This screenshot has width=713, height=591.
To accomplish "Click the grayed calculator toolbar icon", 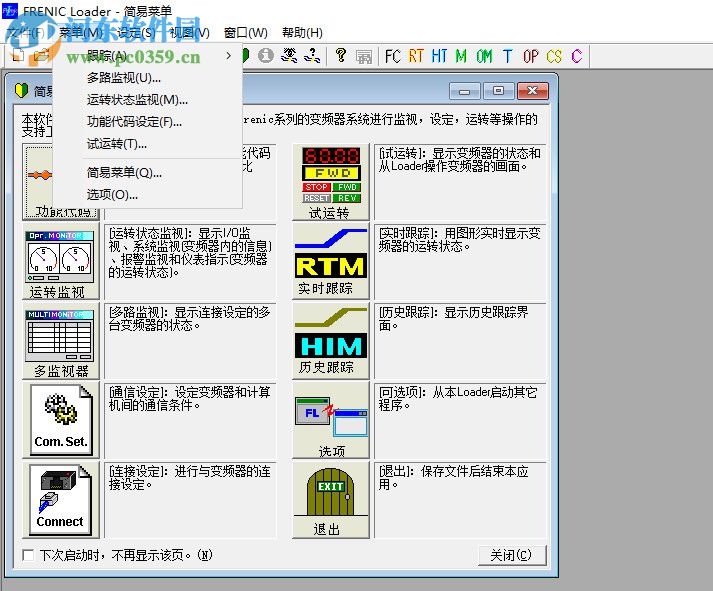I will 363,56.
